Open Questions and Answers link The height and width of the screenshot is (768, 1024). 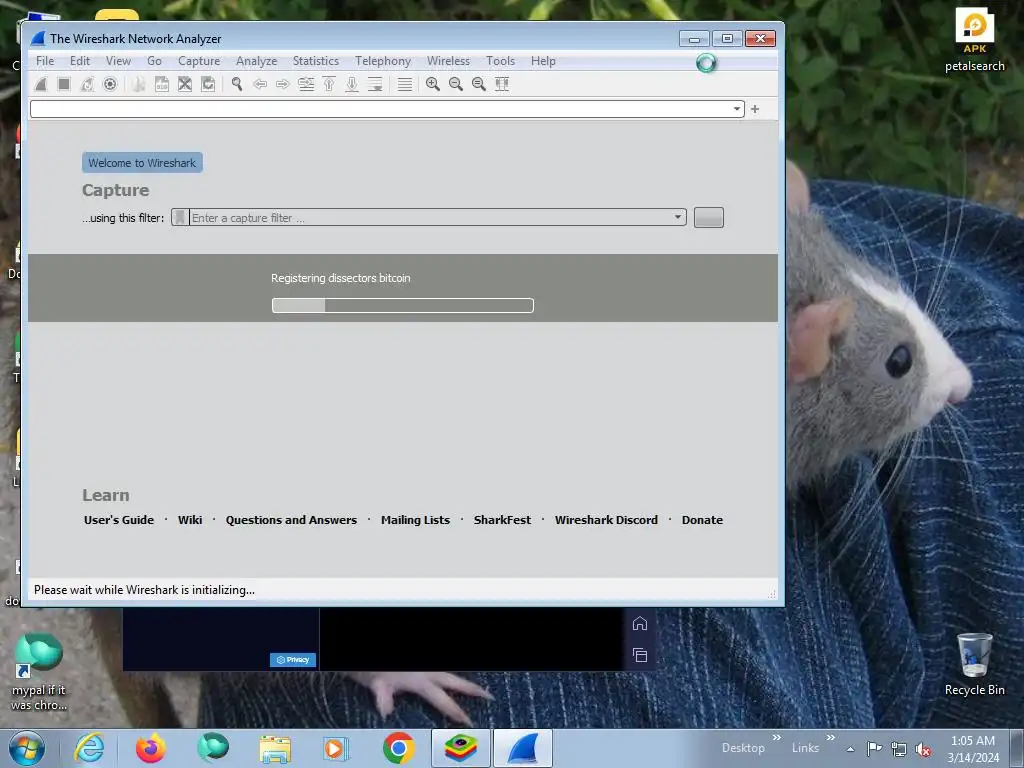(291, 520)
